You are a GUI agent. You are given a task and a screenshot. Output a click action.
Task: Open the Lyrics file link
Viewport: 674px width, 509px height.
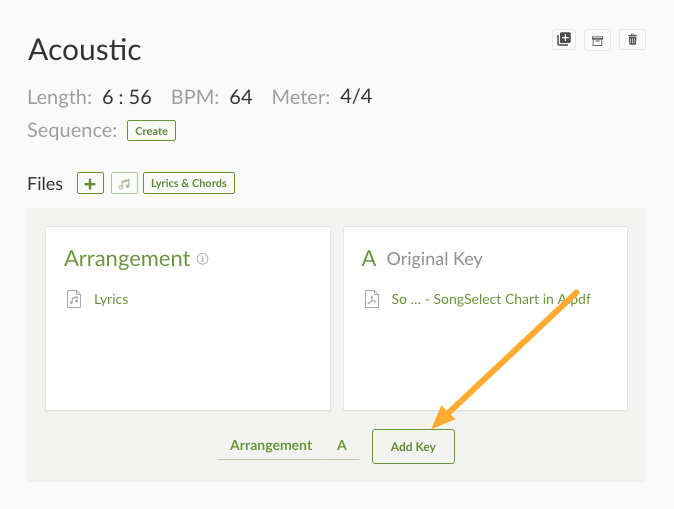tap(111, 299)
